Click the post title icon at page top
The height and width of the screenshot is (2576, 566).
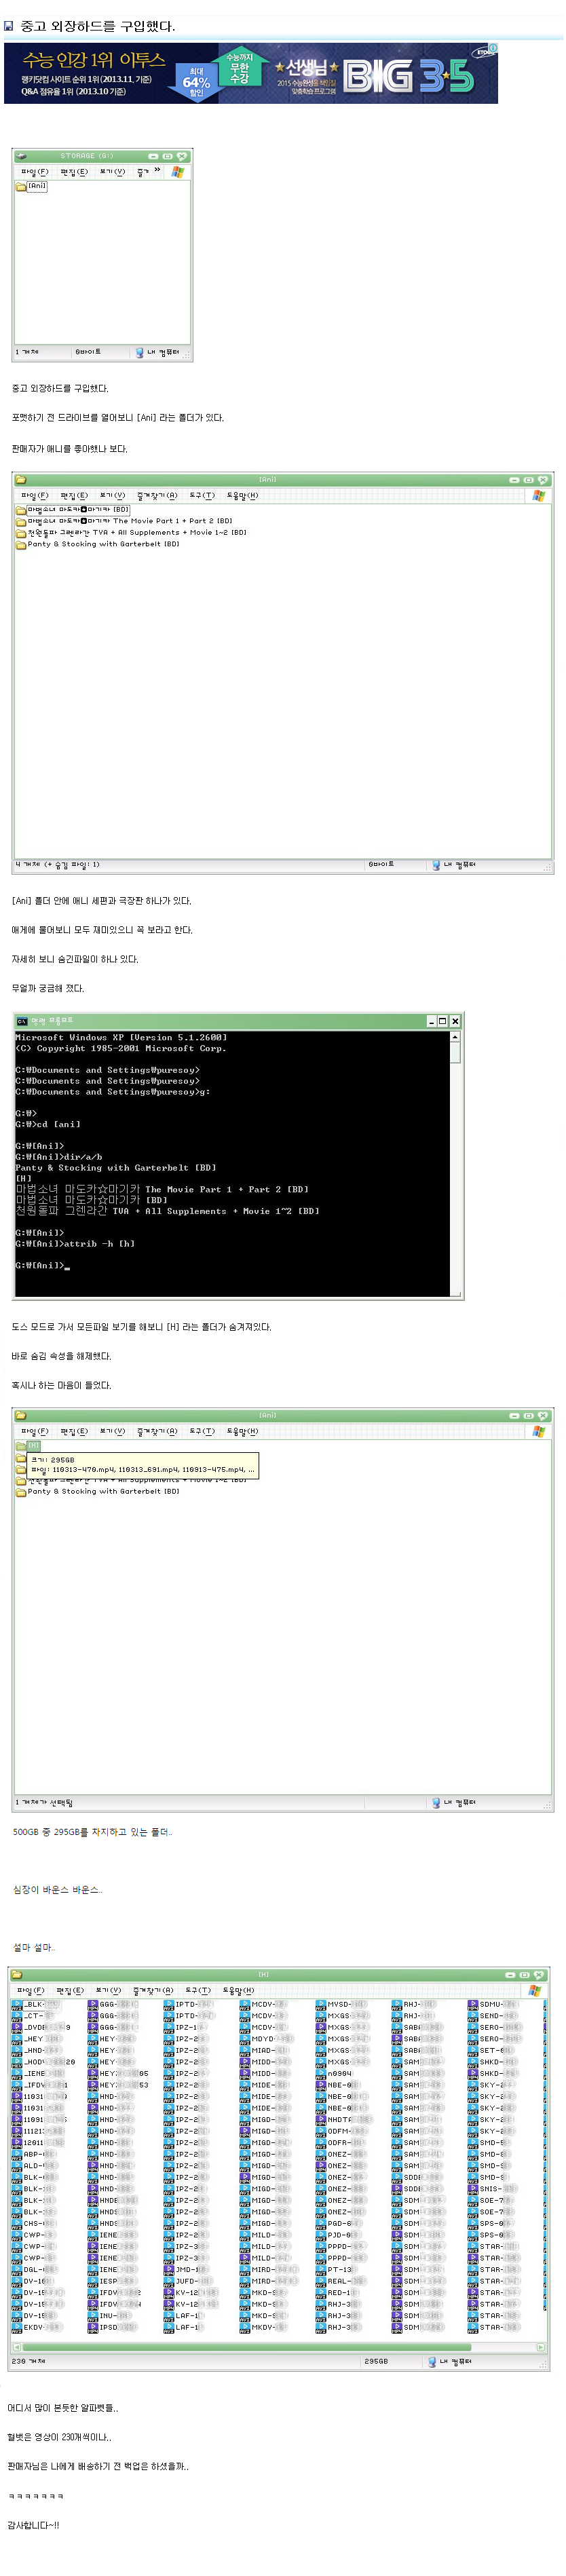[x=9, y=26]
